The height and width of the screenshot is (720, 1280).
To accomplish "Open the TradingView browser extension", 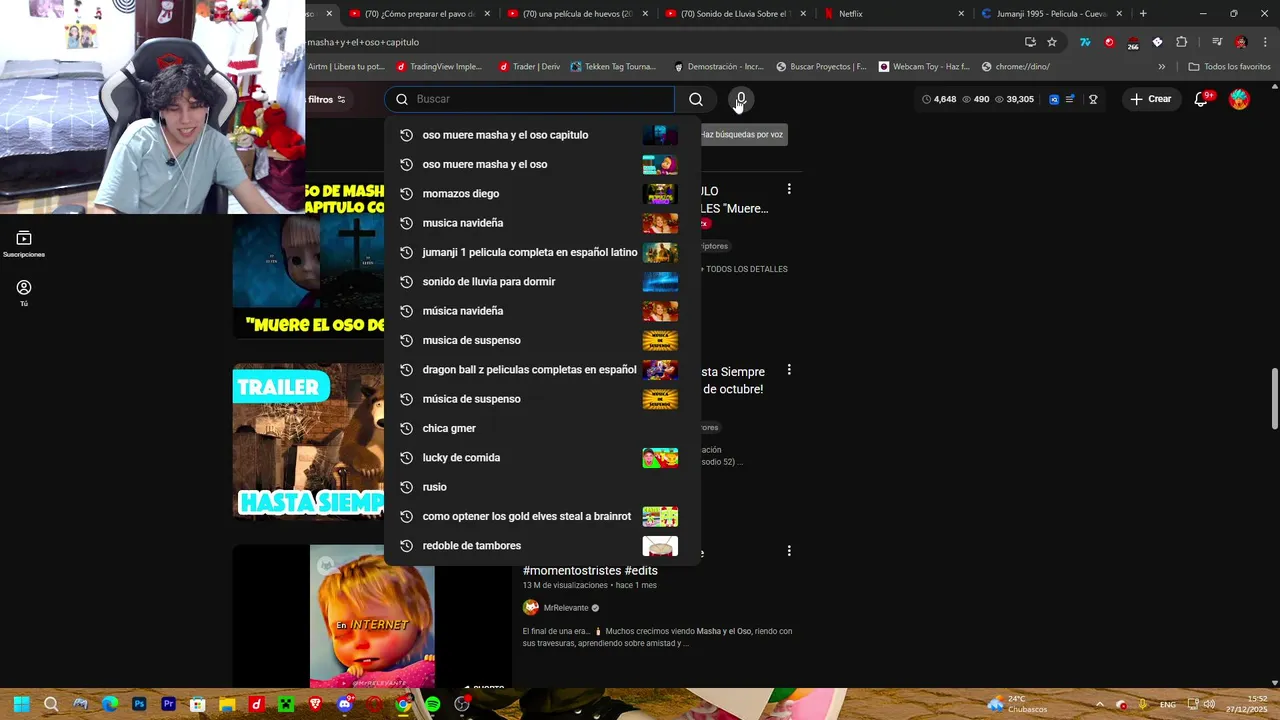I will pos(1085,42).
